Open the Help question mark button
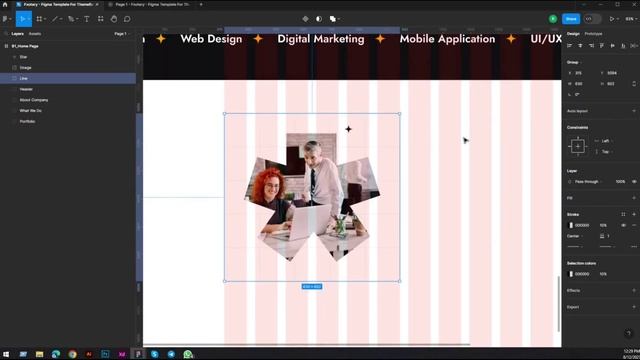 tap(629, 333)
